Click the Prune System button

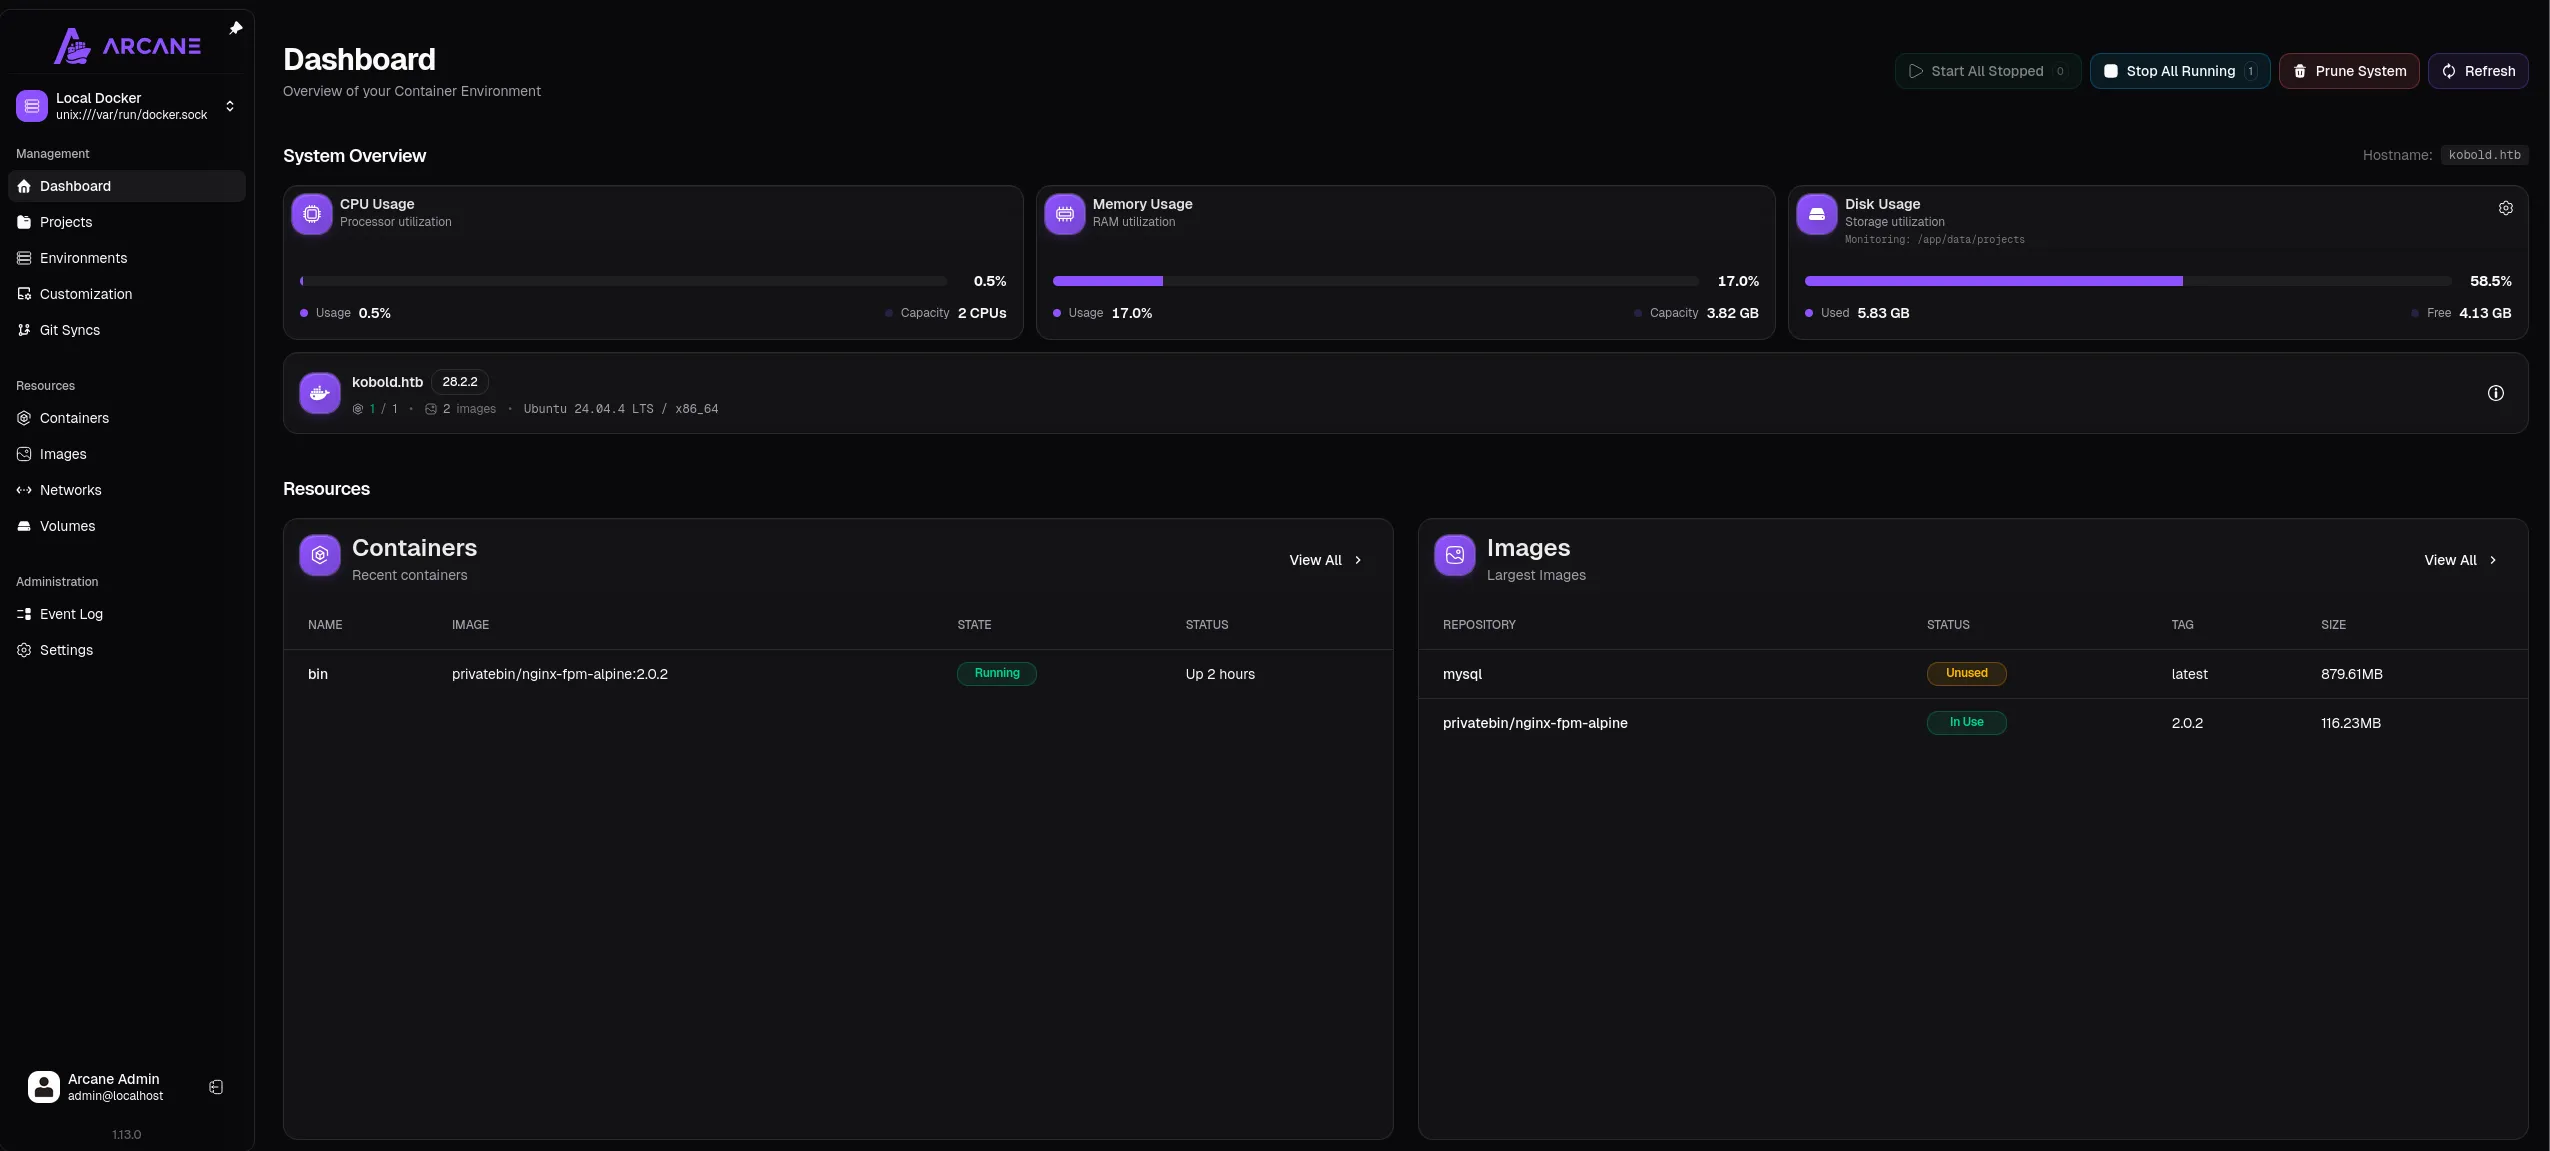click(x=2349, y=71)
